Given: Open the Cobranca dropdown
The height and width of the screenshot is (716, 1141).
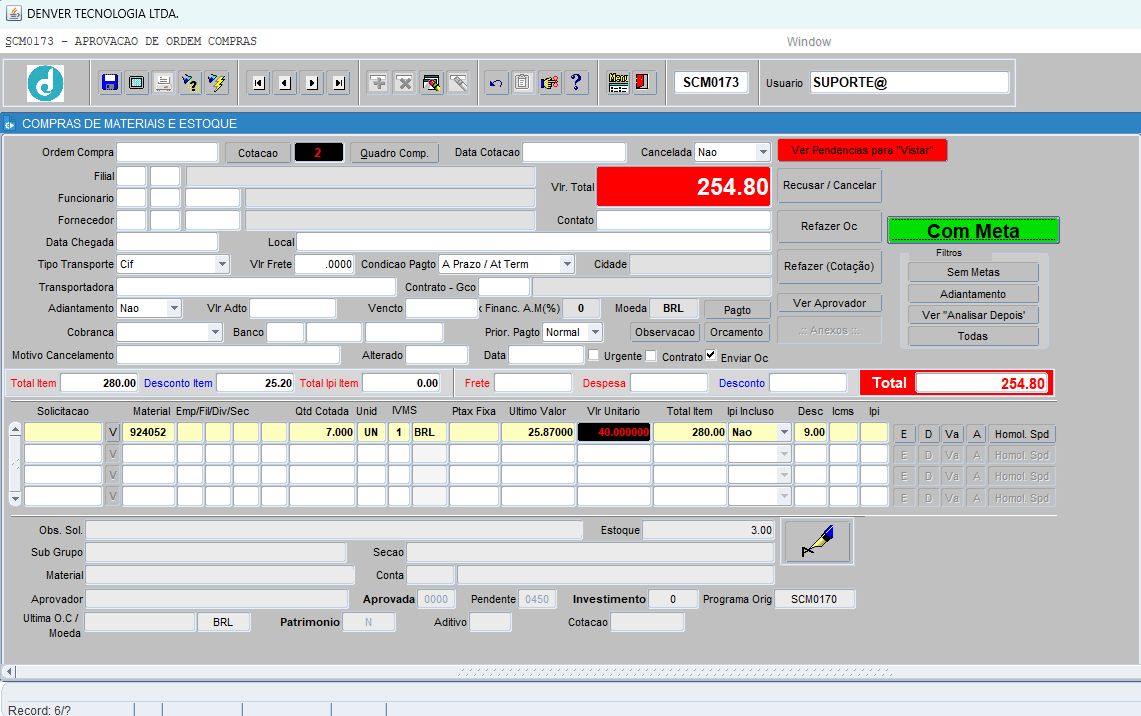Looking at the screenshot, I should tap(215, 332).
